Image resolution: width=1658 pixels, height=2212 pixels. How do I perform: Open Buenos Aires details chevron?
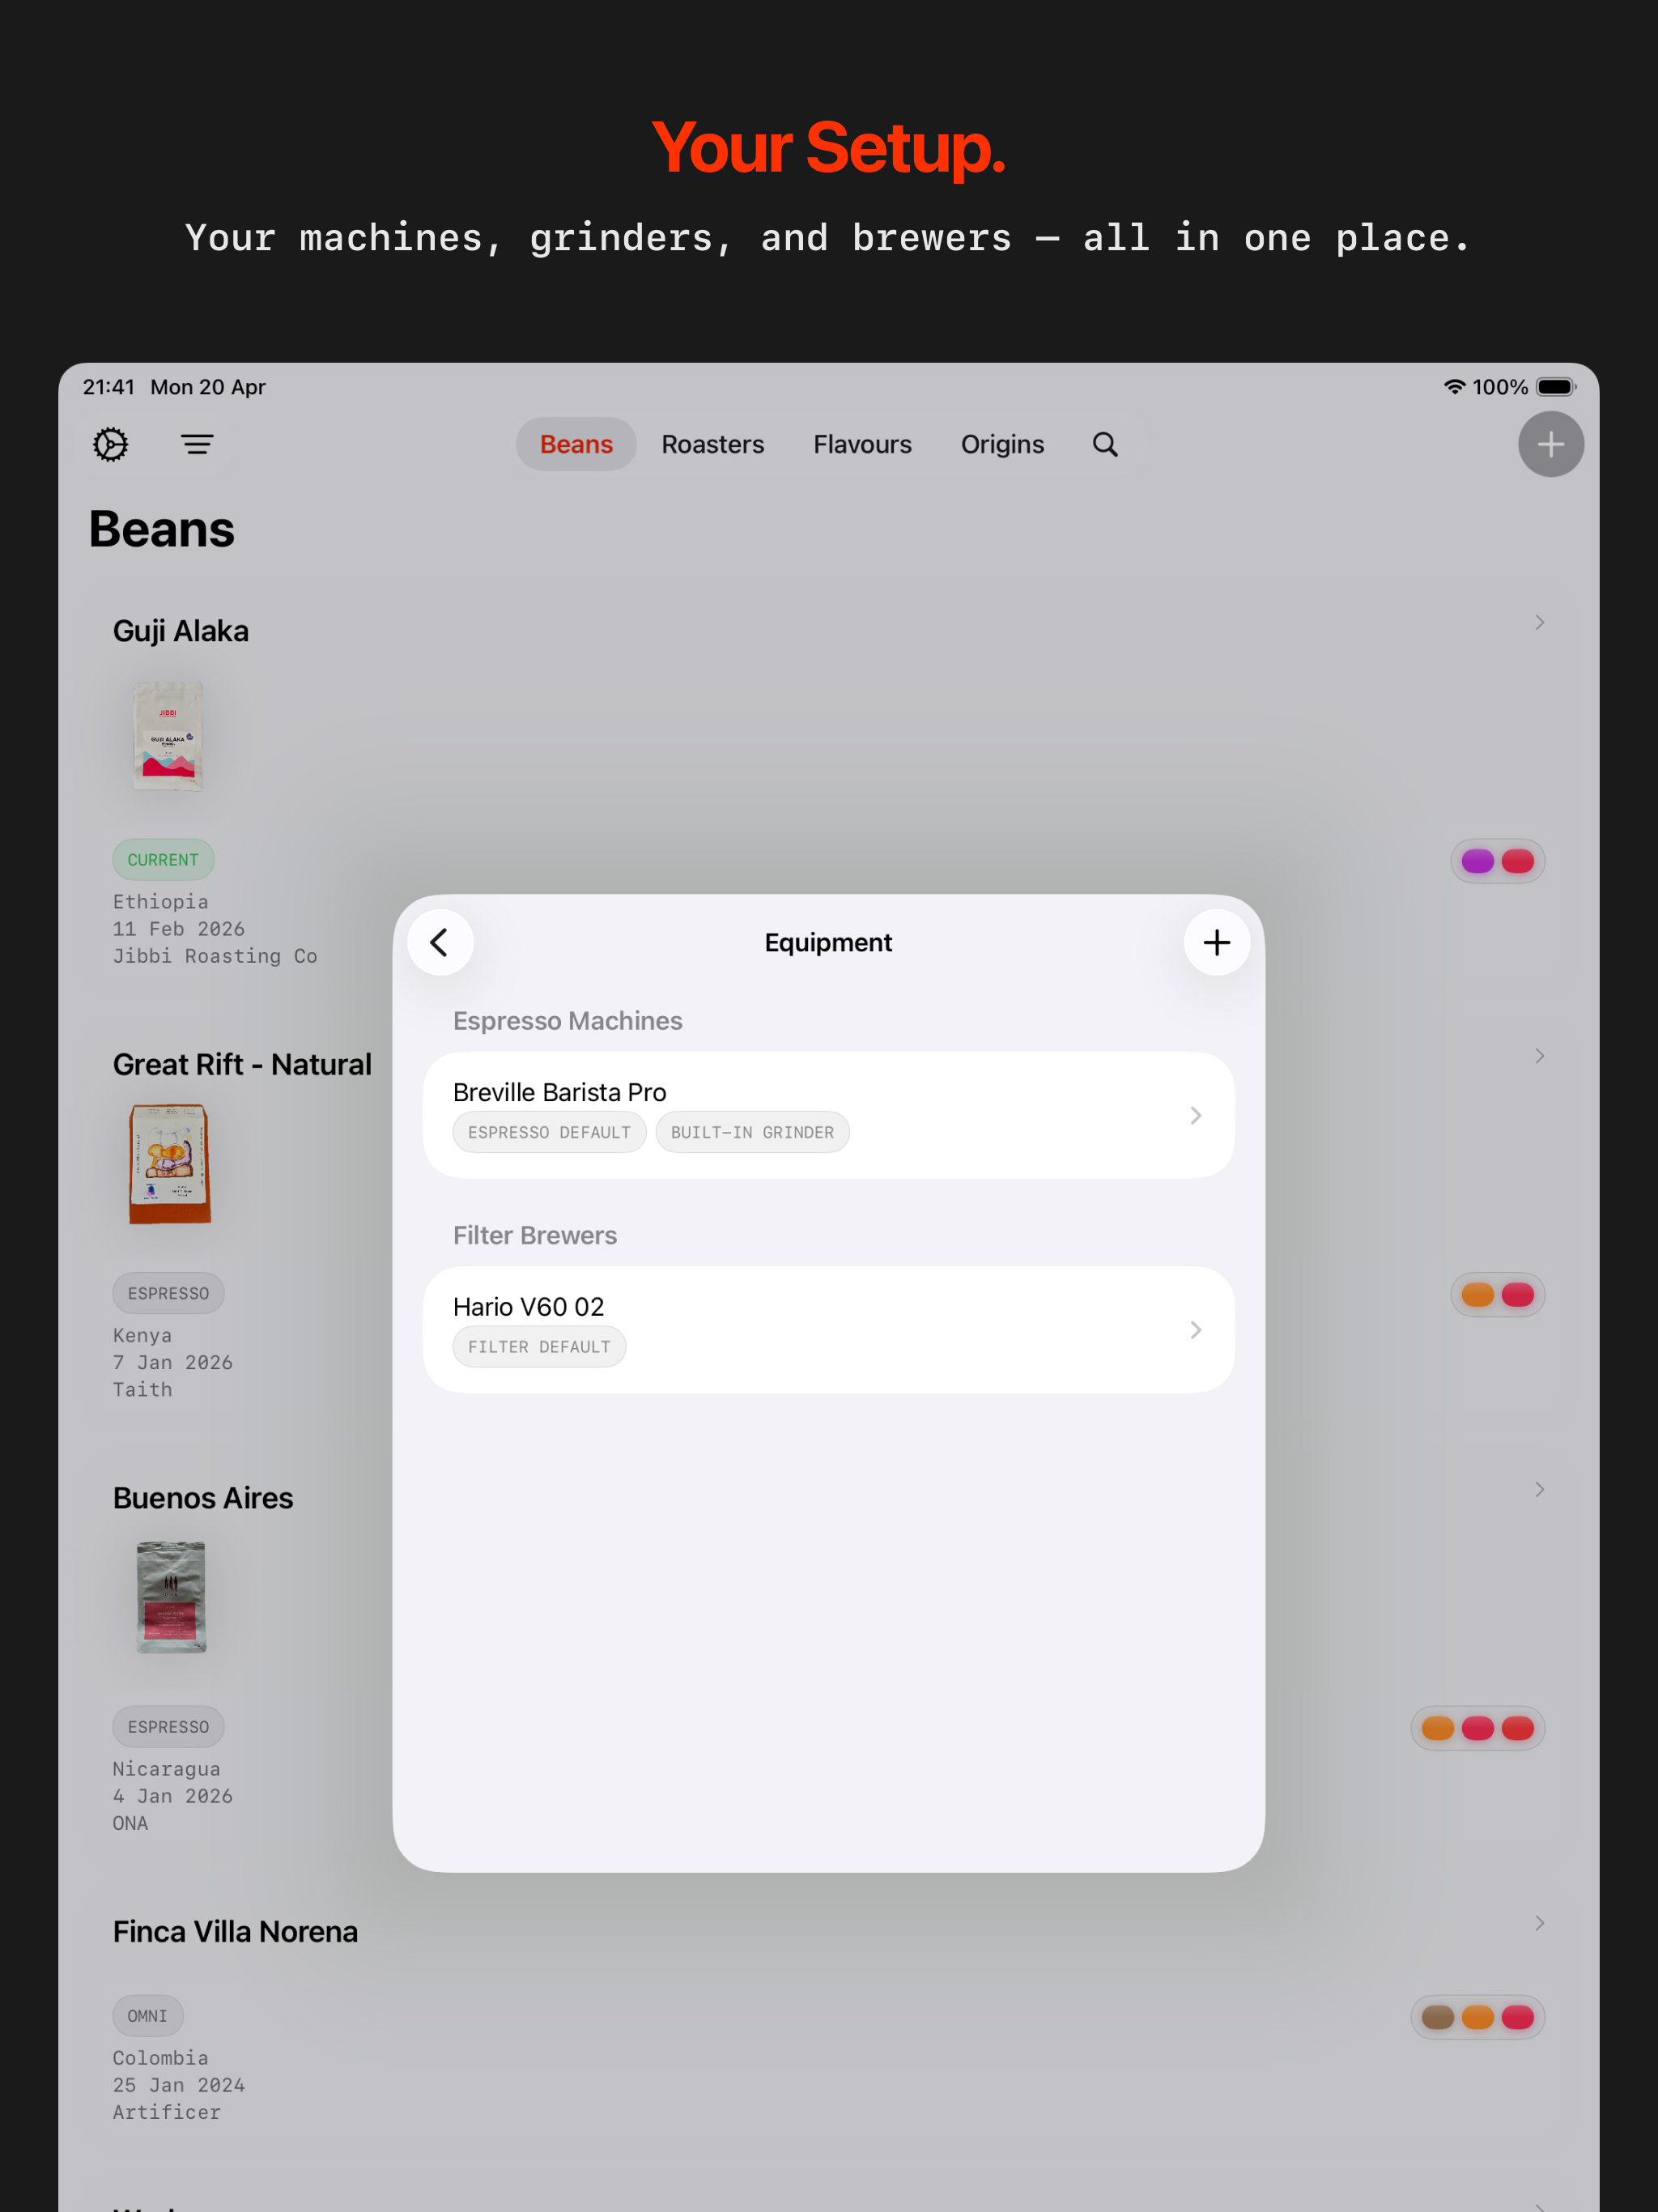click(x=1539, y=1490)
